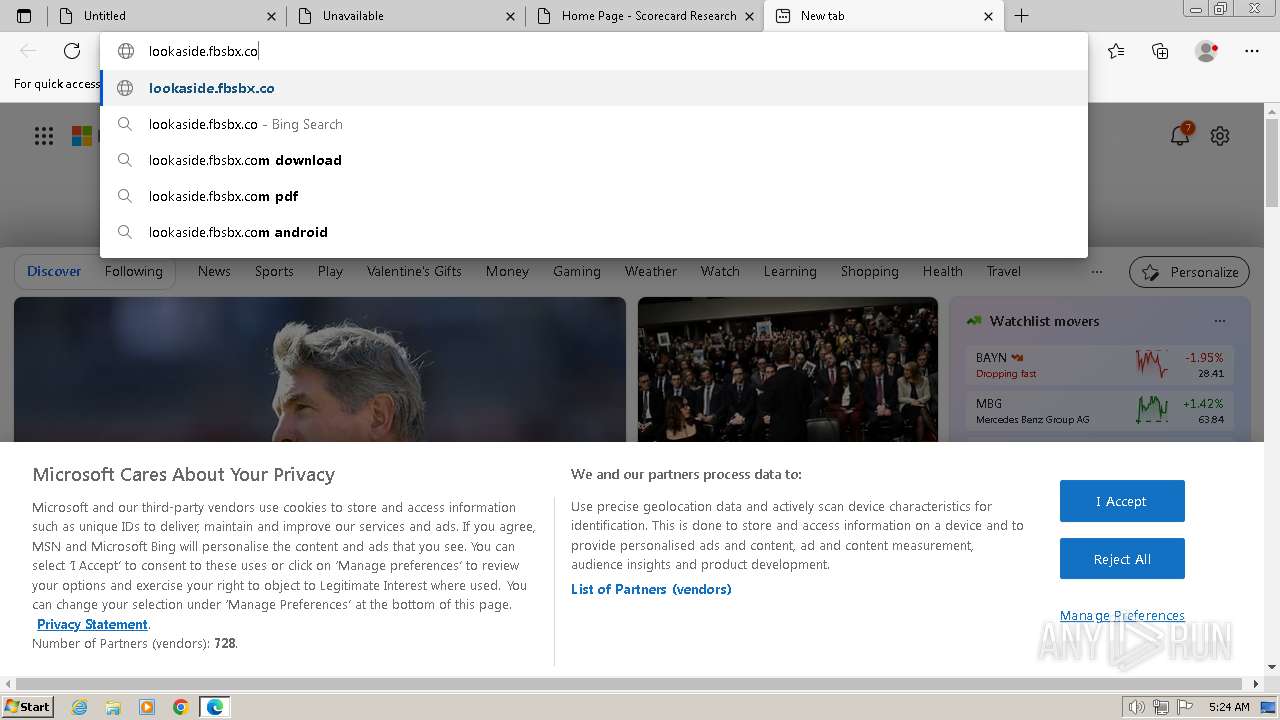Open the Weather category
The image size is (1280, 720).
651,271
